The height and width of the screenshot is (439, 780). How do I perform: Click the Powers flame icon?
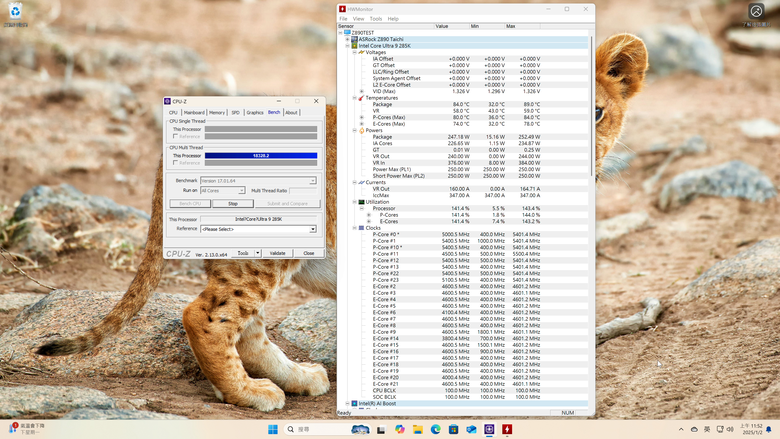(x=361, y=130)
